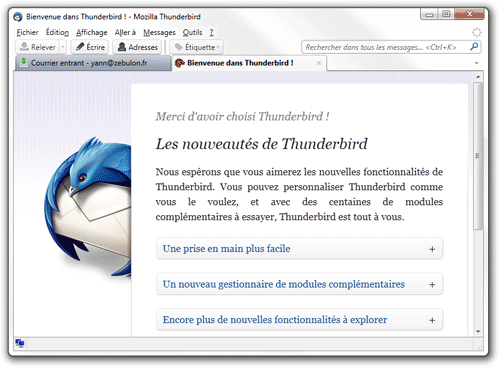Click the magnifying glass search icon
500x368 pixels.
click(474, 47)
